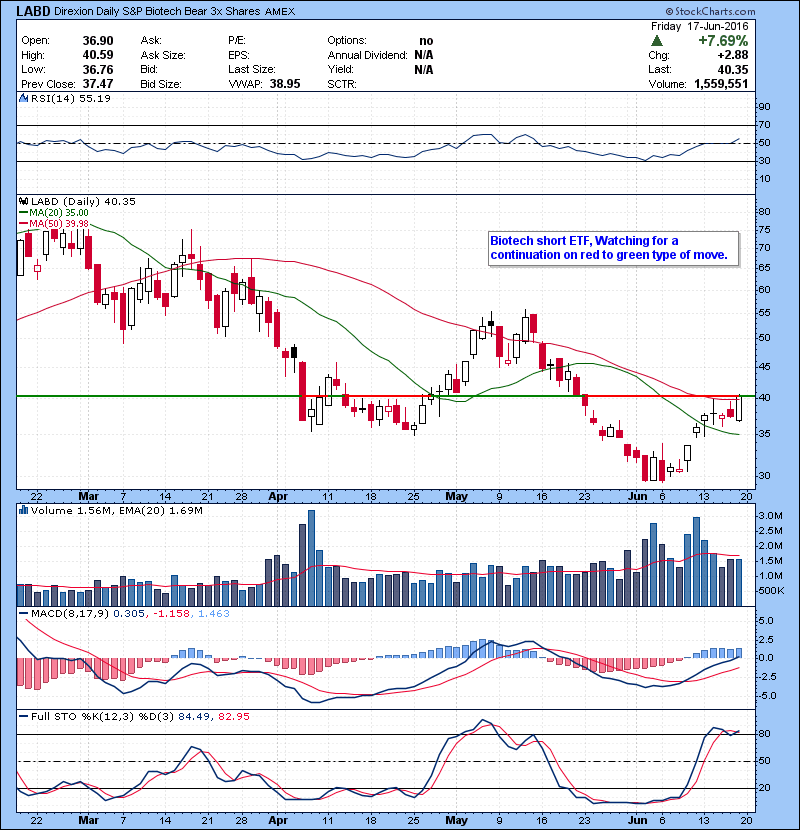Click the candlestick icon beside LABD (Daily)
The image size is (800, 830).
23,201
